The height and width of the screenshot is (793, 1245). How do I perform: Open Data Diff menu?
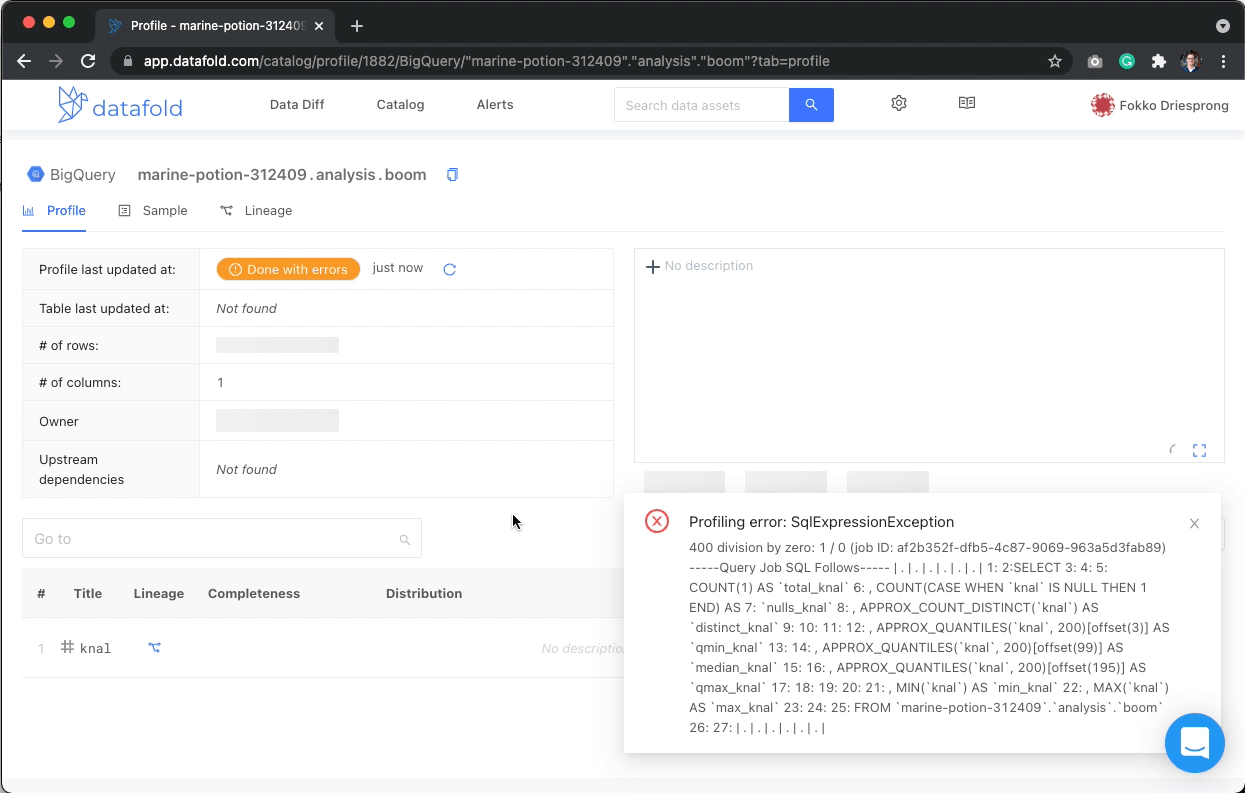click(297, 104)
